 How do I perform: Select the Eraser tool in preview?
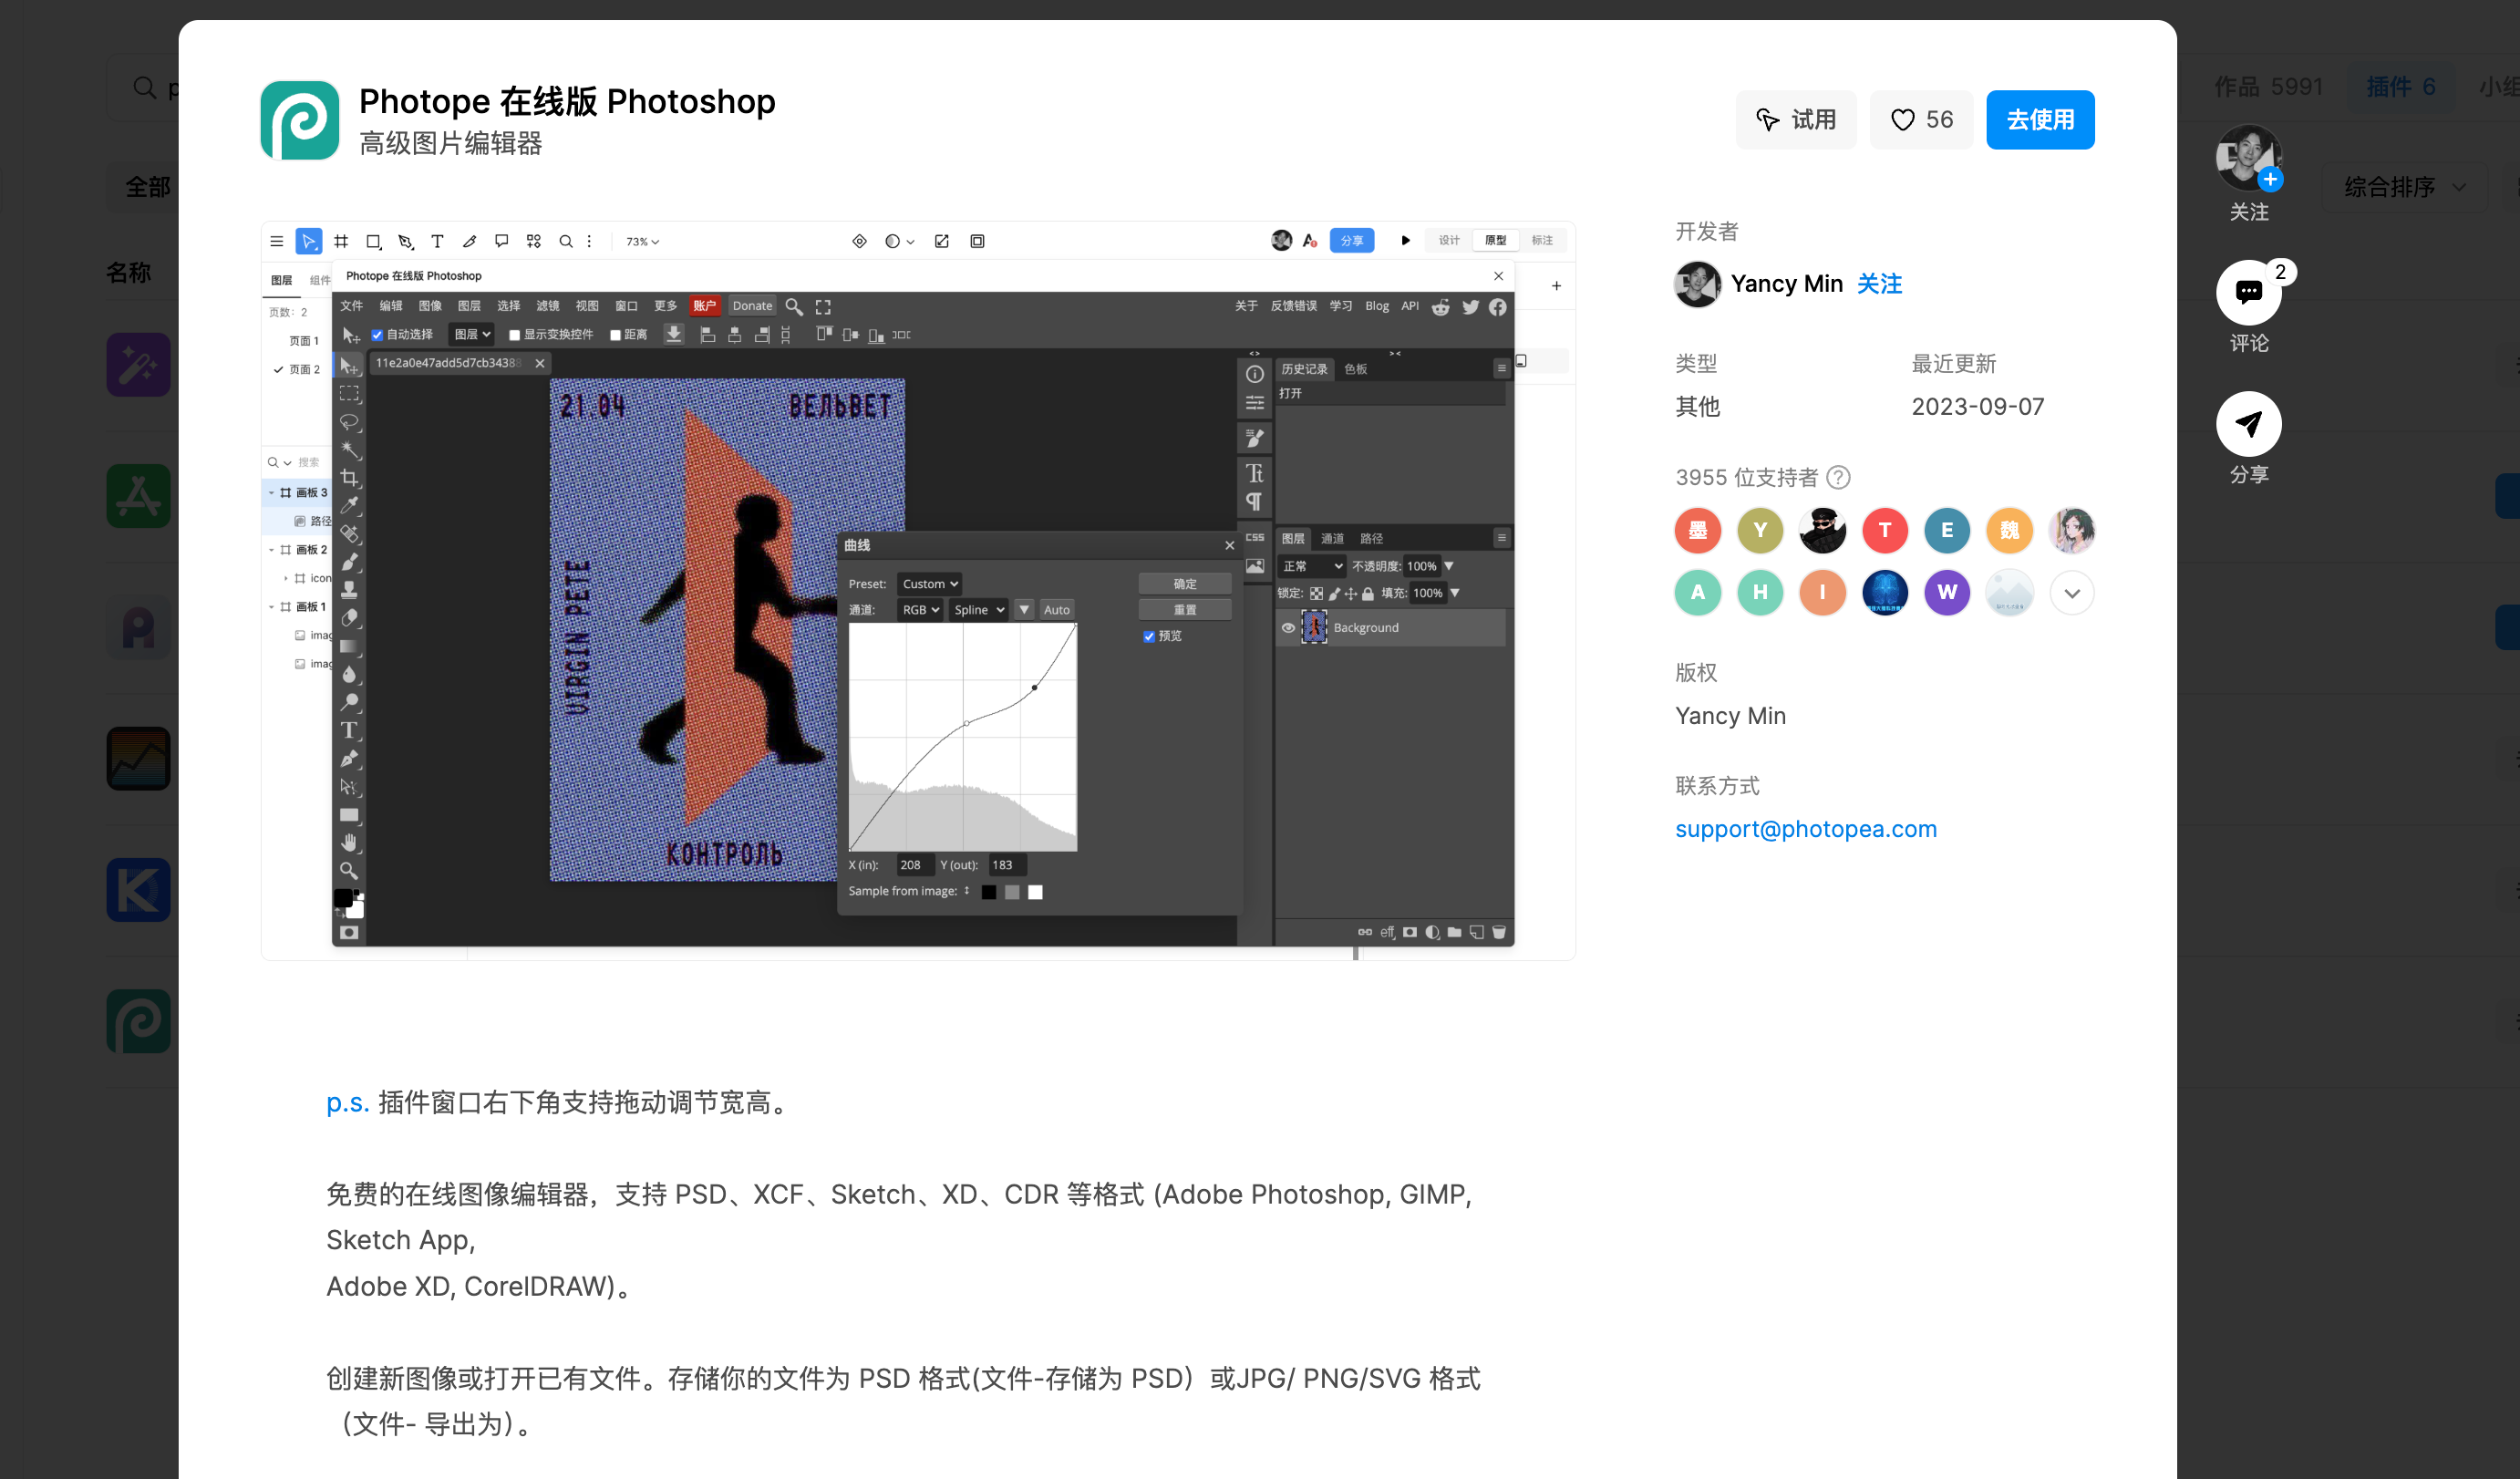[x=349, y=618]
